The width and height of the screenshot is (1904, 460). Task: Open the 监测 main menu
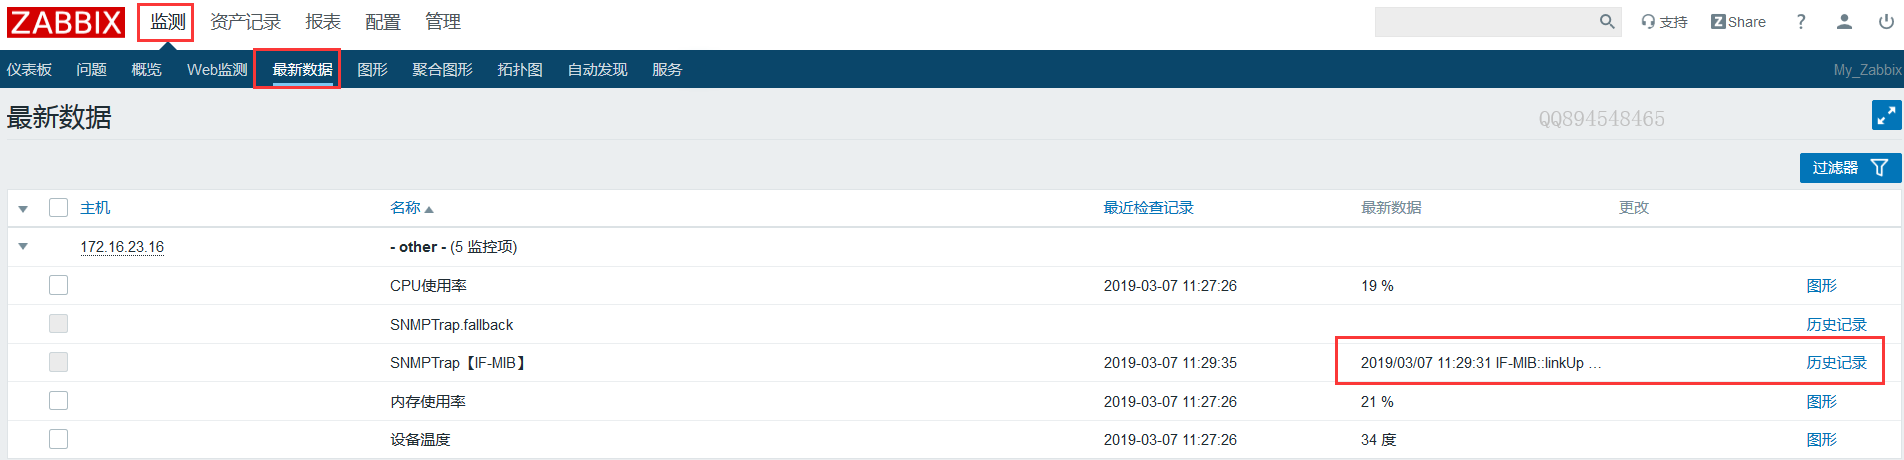pyautogui.click(x=167, y=22)
